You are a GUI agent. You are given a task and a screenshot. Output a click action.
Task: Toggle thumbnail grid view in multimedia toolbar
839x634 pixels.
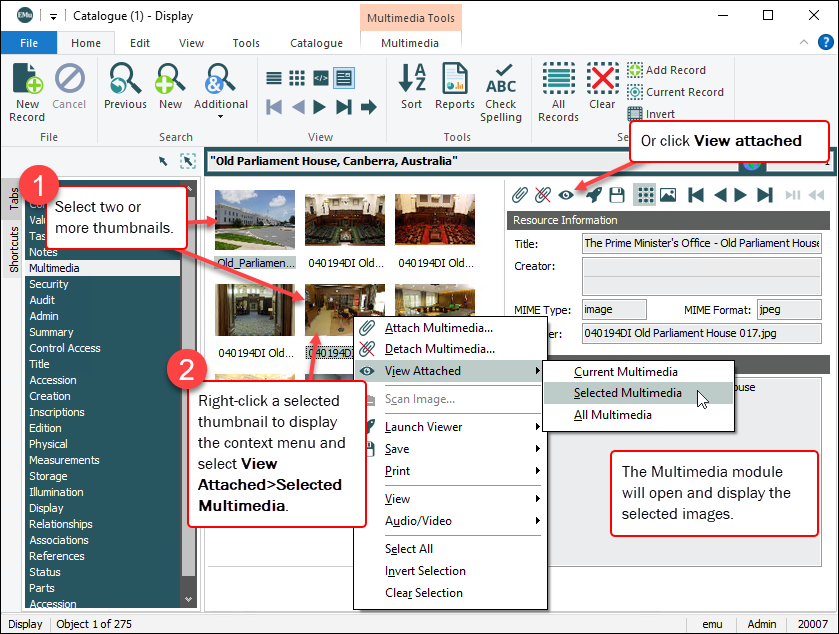pyautogui.click(x=645, y=195)
